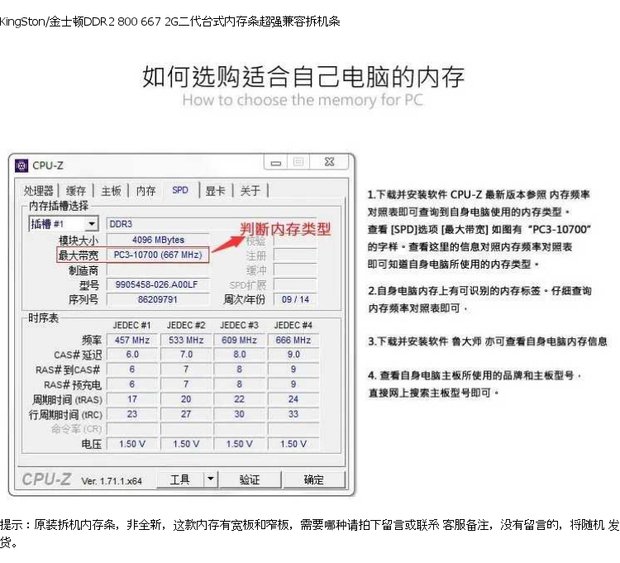Image resolution: width=620 pixels, height=563 pixels.
Task: Close the CPU-Z window
Action: point(329,162)
